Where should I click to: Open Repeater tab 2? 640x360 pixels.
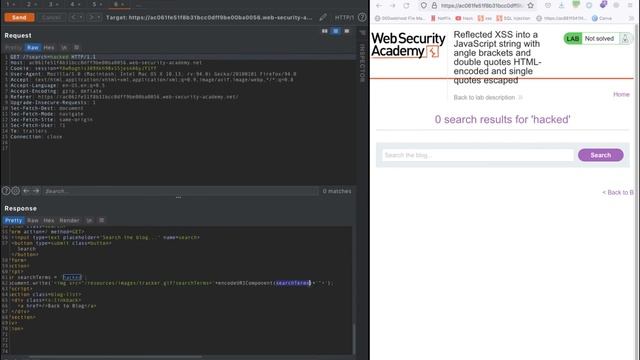click(32, 4)
